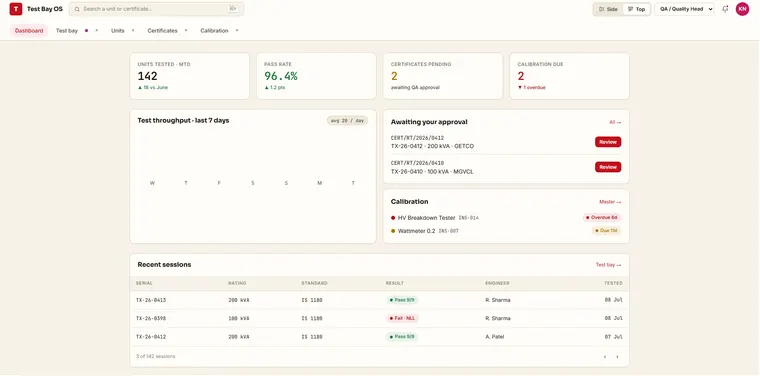This screenshot has height=376, width=760.
Task: Select the Dashboard tab
Action: [29, 31]
